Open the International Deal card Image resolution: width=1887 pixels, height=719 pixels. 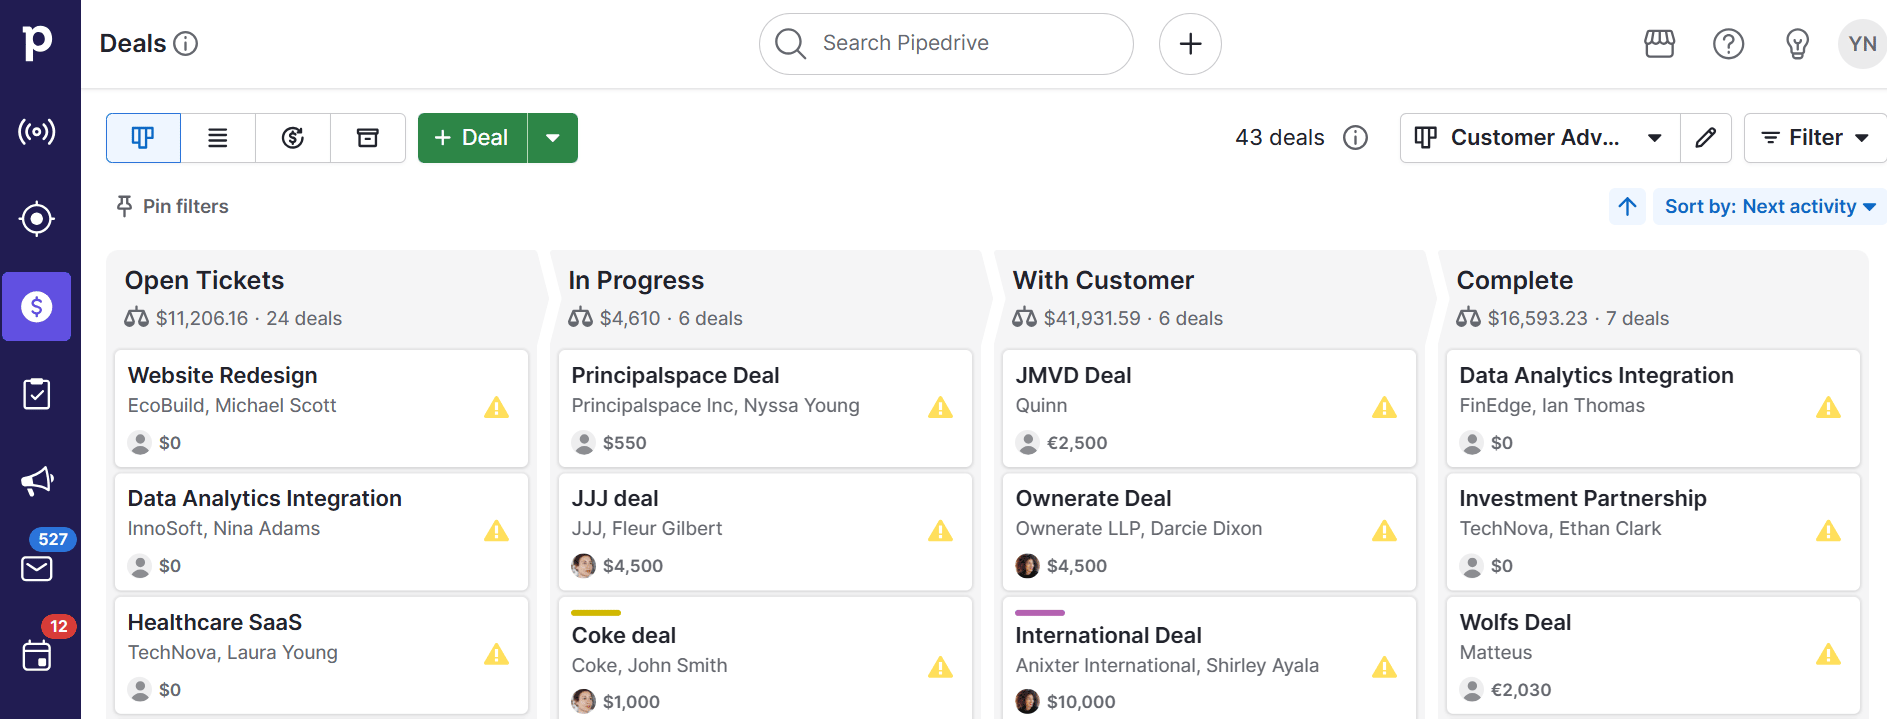click(1209, 658)
